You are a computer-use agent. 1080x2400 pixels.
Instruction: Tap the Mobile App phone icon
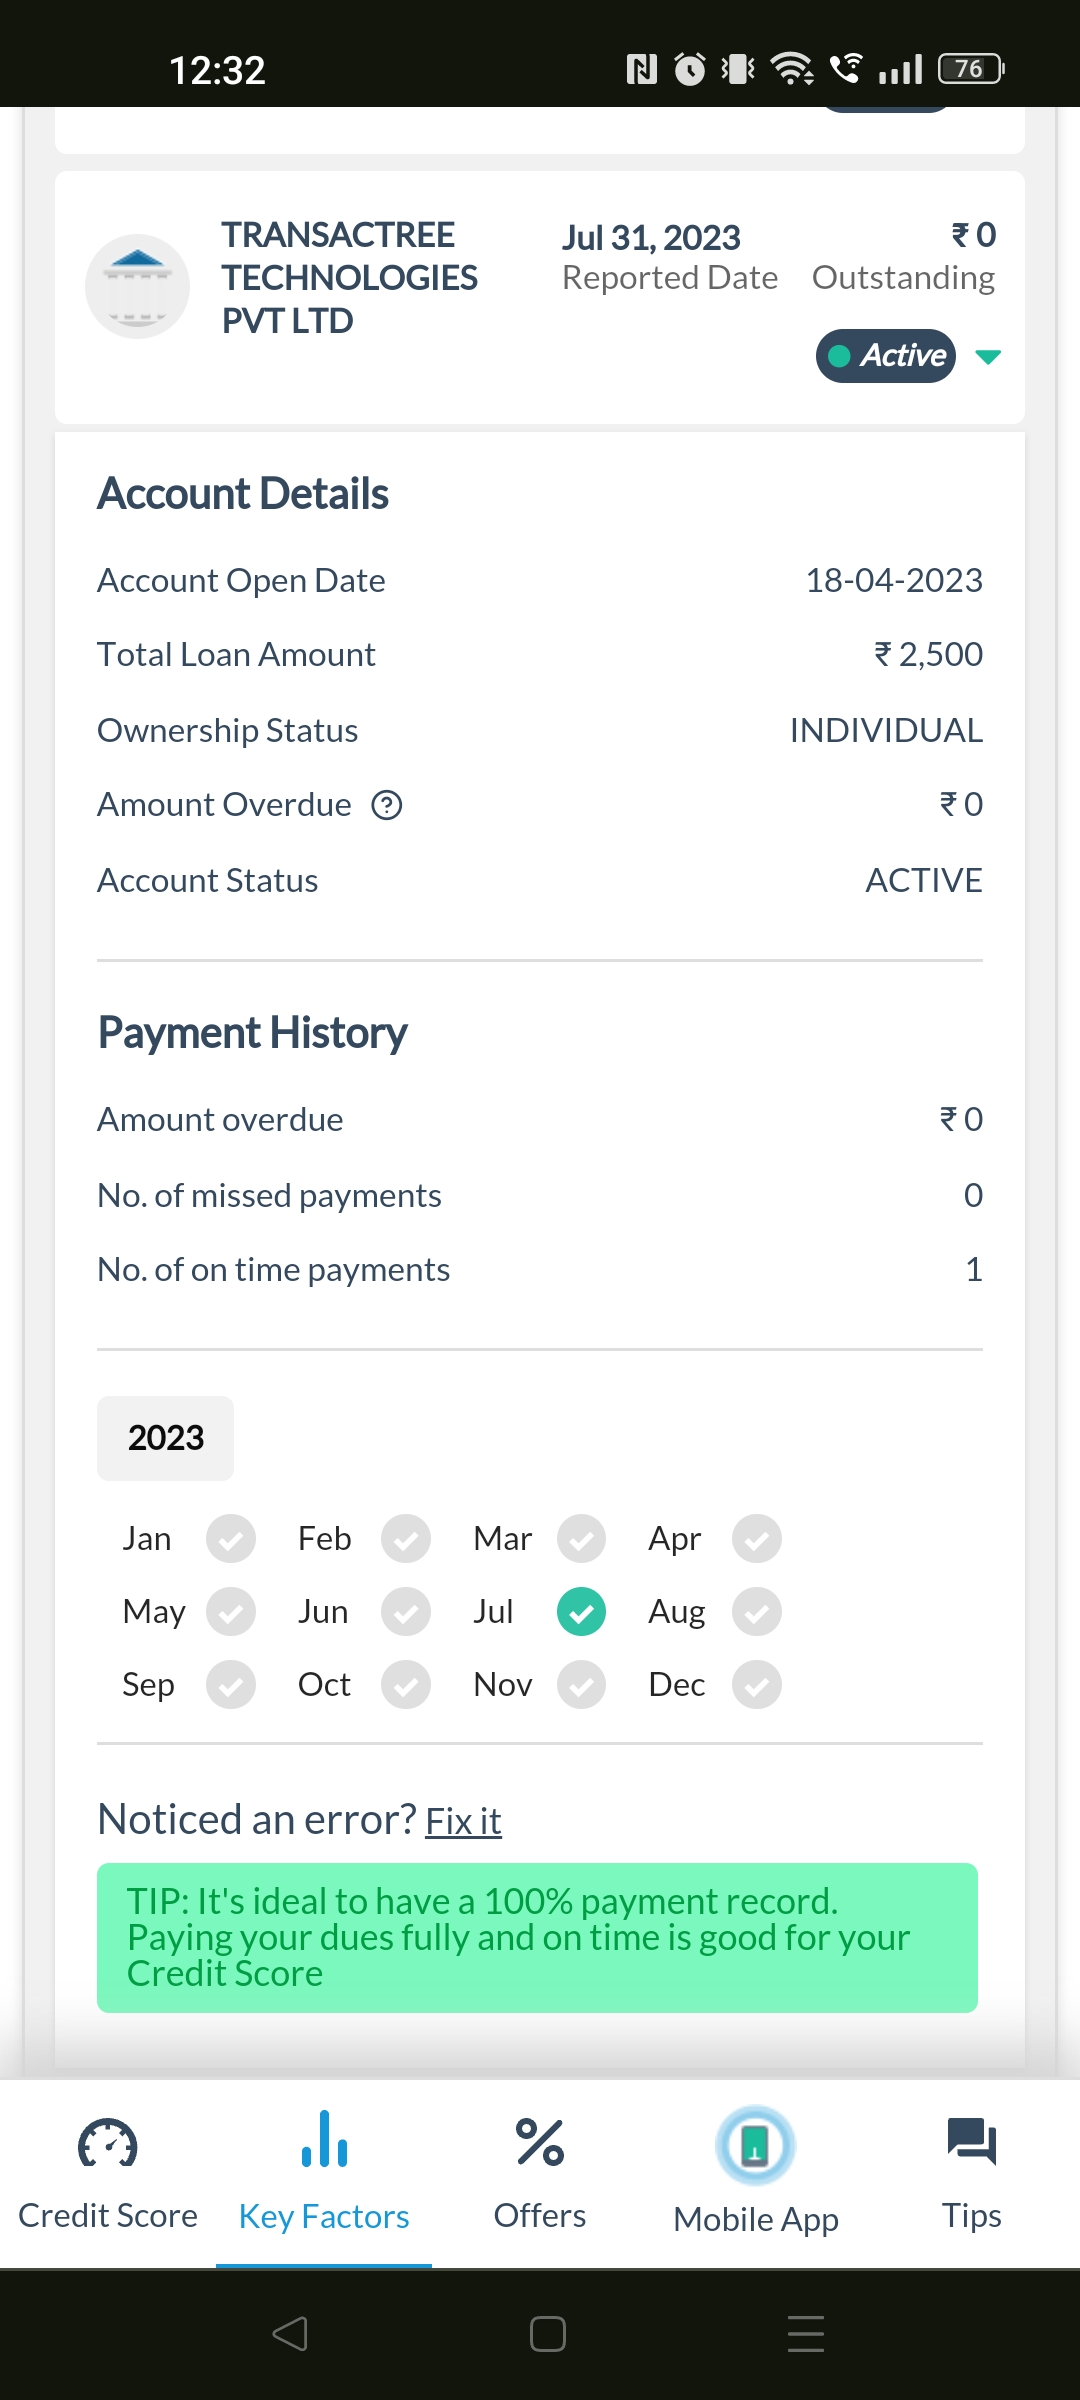pyautogui.click(x=755, y=2145)
